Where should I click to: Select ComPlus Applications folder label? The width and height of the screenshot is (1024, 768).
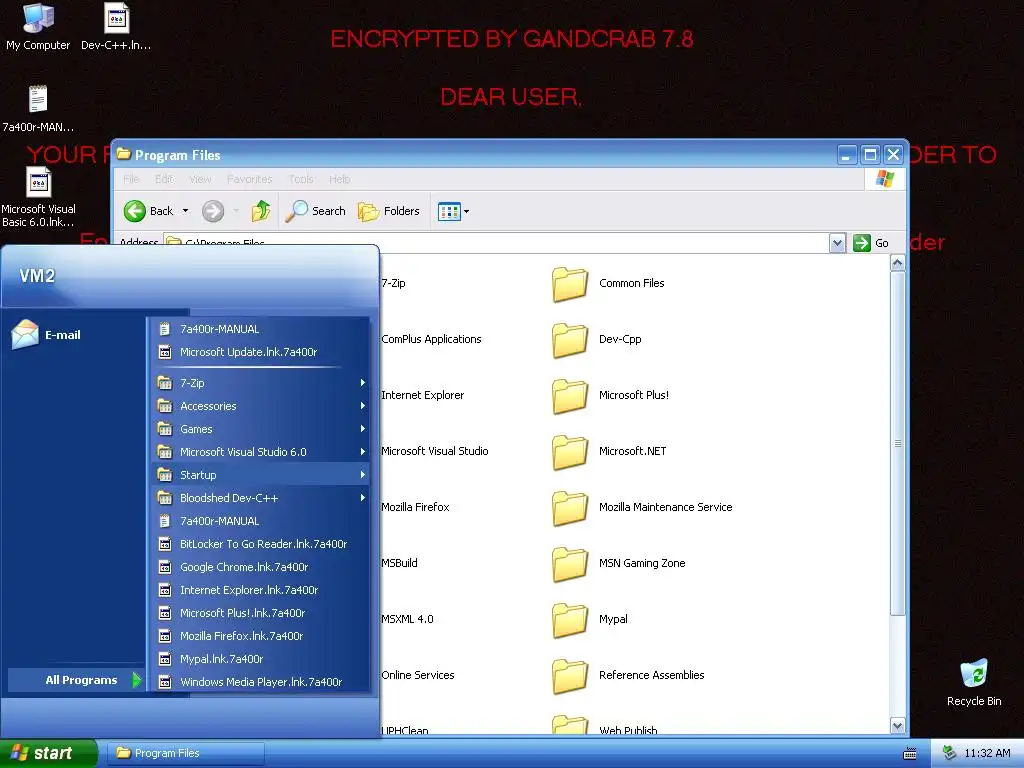[431, 340]
